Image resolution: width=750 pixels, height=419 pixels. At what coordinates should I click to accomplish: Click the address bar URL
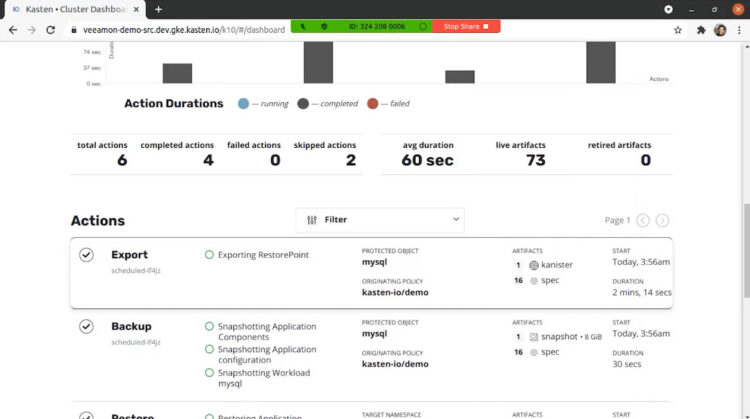click(x=184, y=30)
